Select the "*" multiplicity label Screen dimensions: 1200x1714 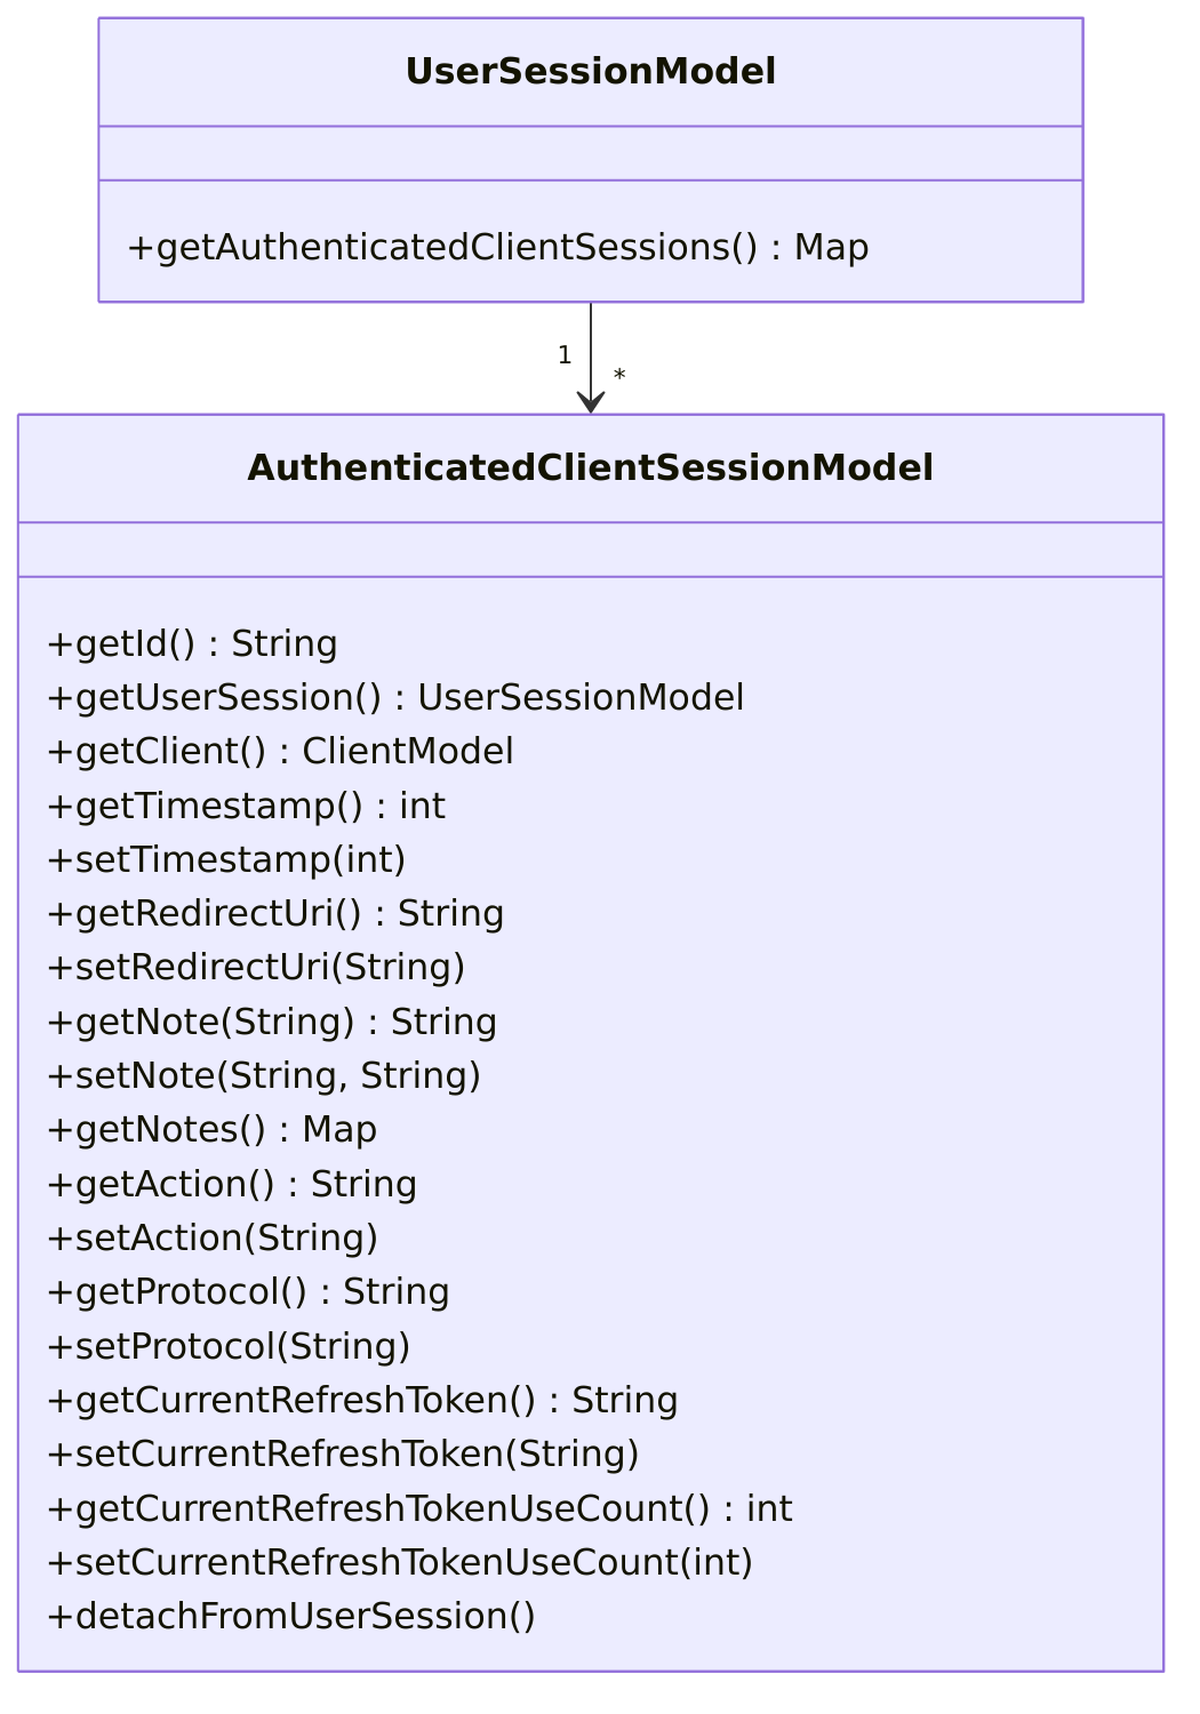(x=619, y=376)
